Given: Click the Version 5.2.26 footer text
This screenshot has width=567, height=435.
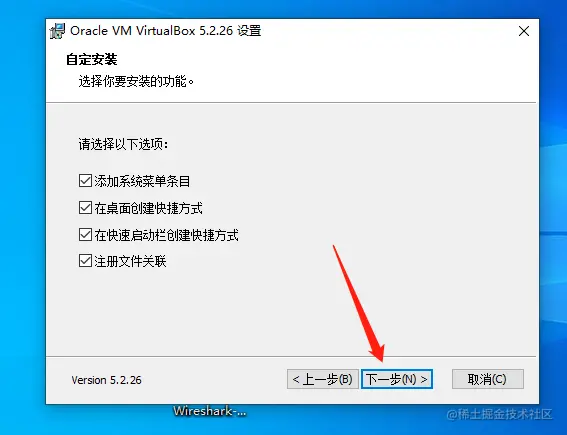Looking at the screenshot, I should 106,380.
